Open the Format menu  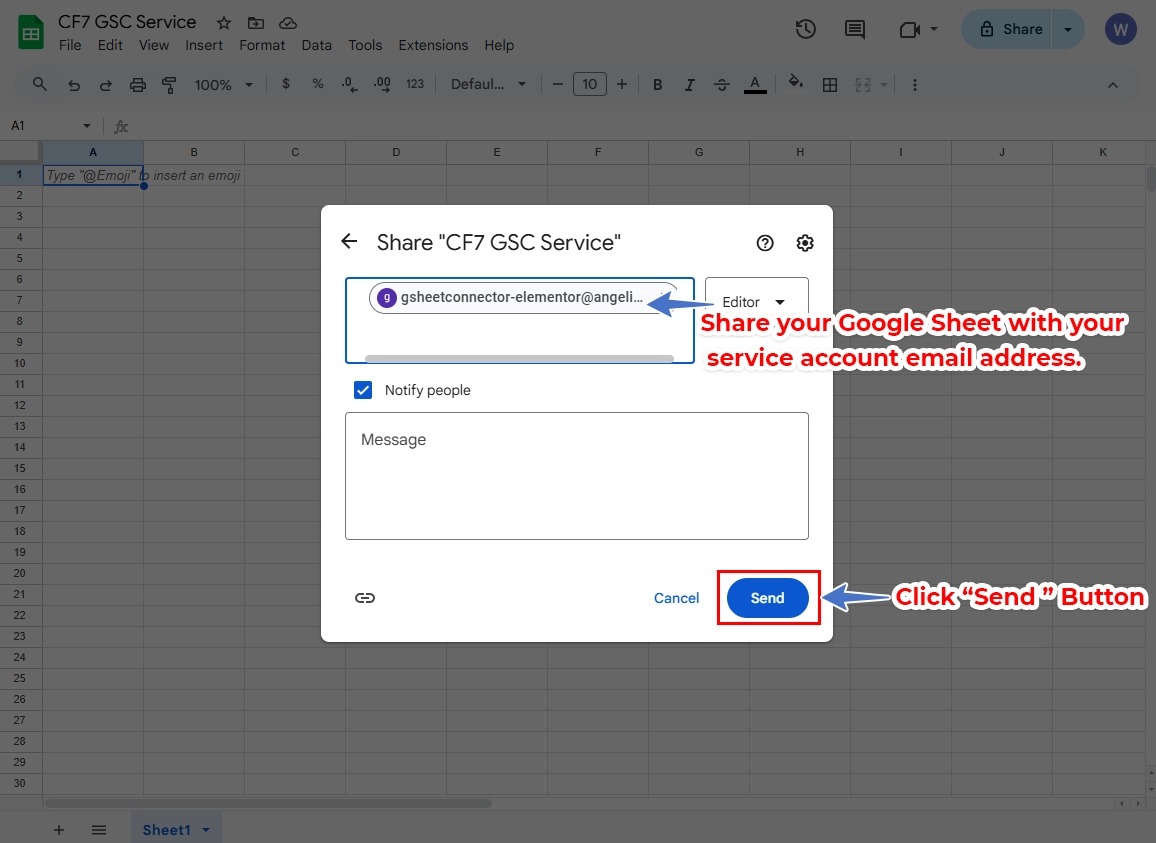click(262, 45)
